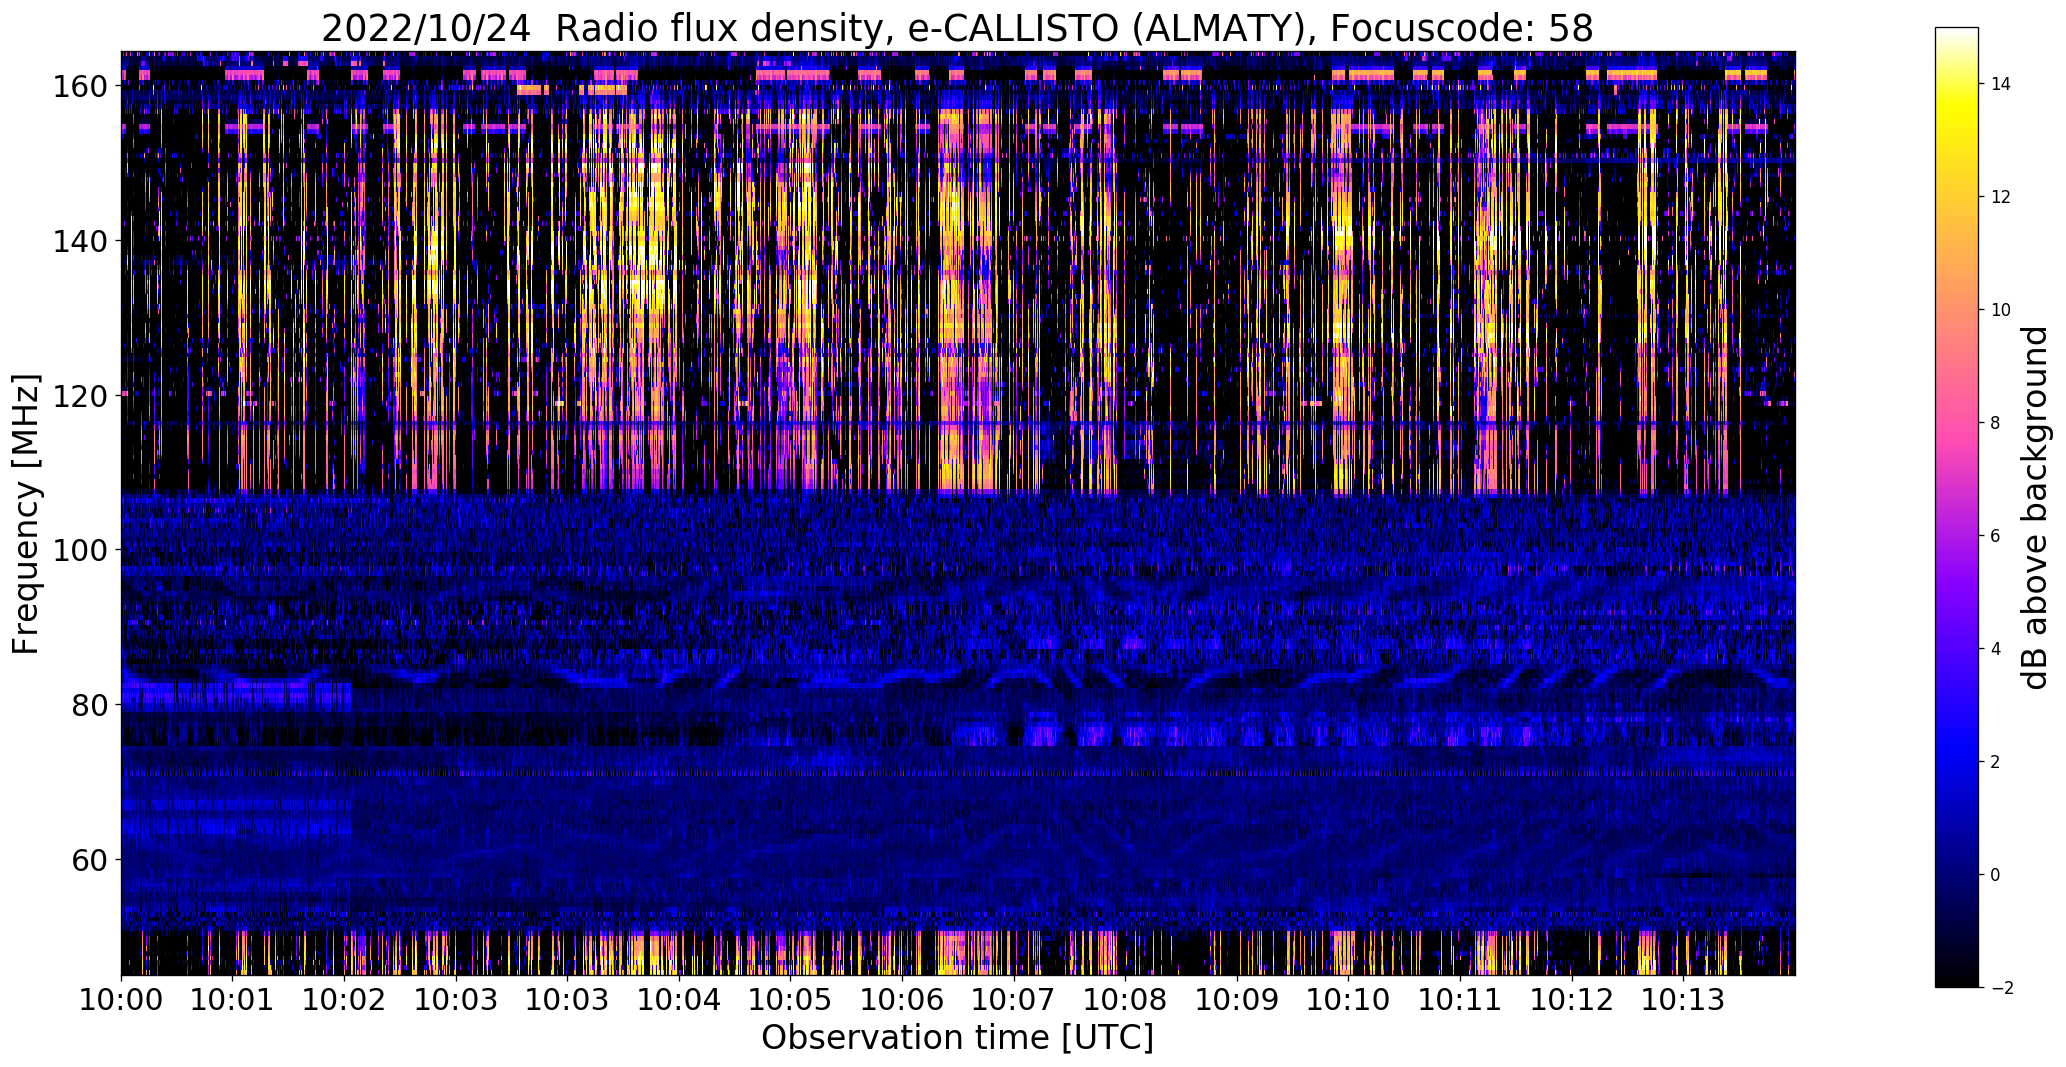Pick the colorbar tick value 12
This screenshot has width=2066, height=1067.
tap(2001, 197)
